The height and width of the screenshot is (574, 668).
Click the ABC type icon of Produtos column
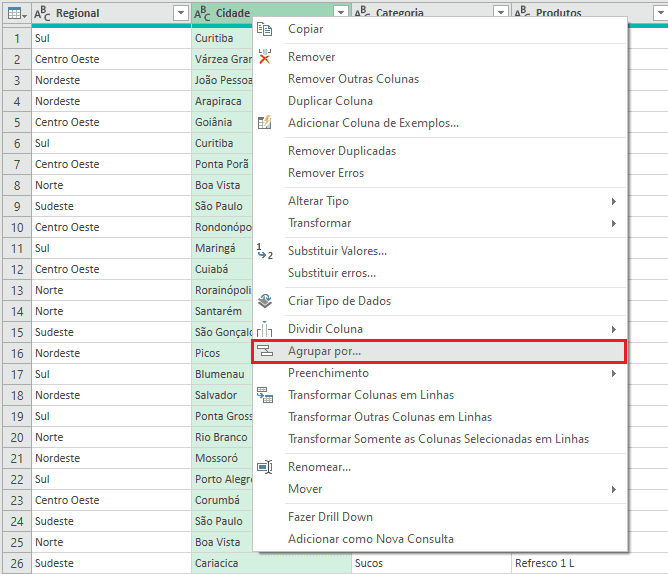pyautogui.click(x=523, y=13)
